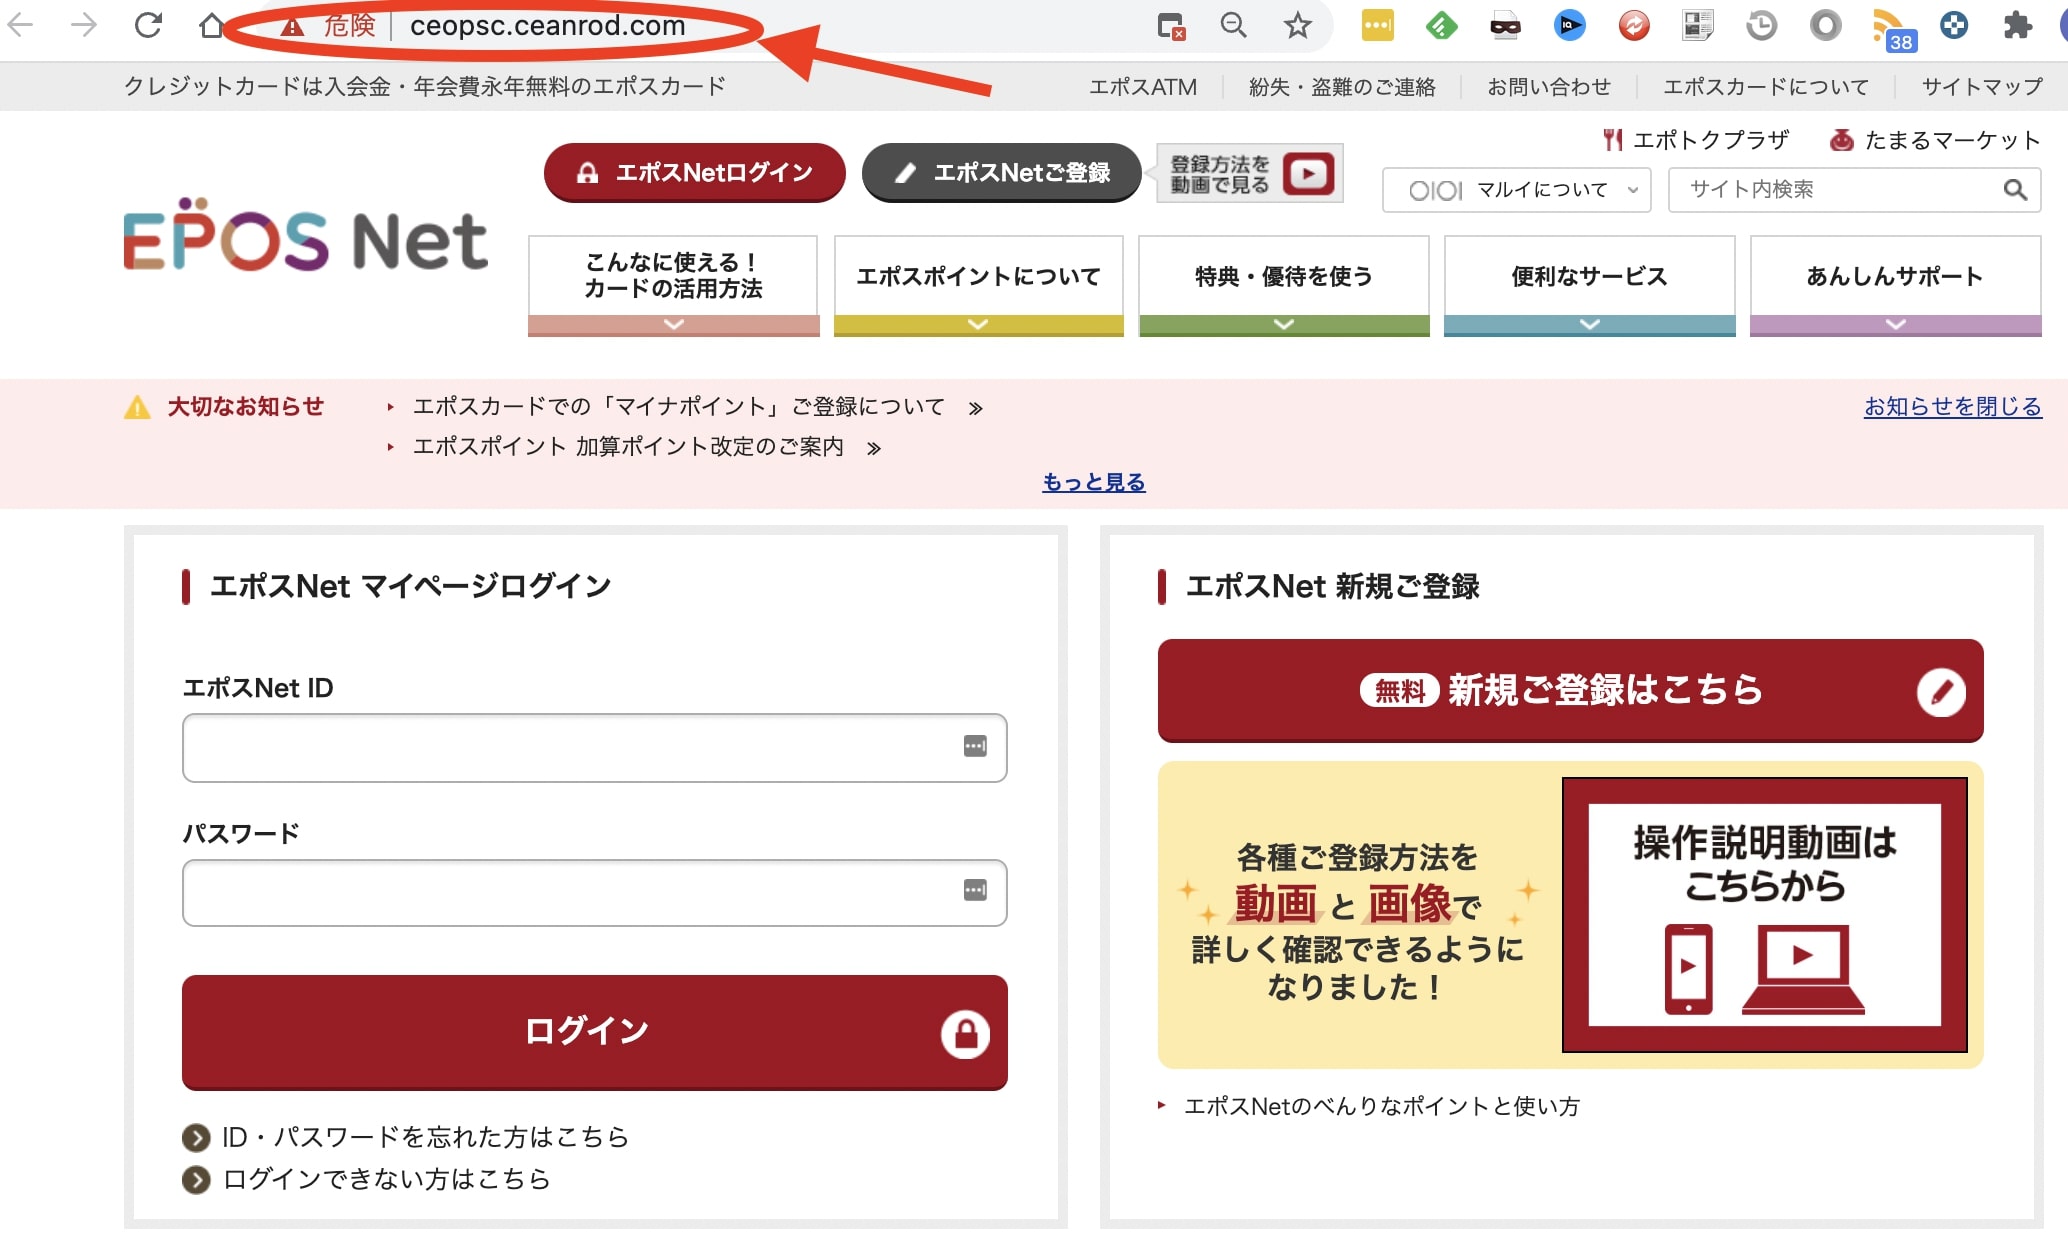
Task: Open エポスATM in top menu
Action: [1142, 87]
